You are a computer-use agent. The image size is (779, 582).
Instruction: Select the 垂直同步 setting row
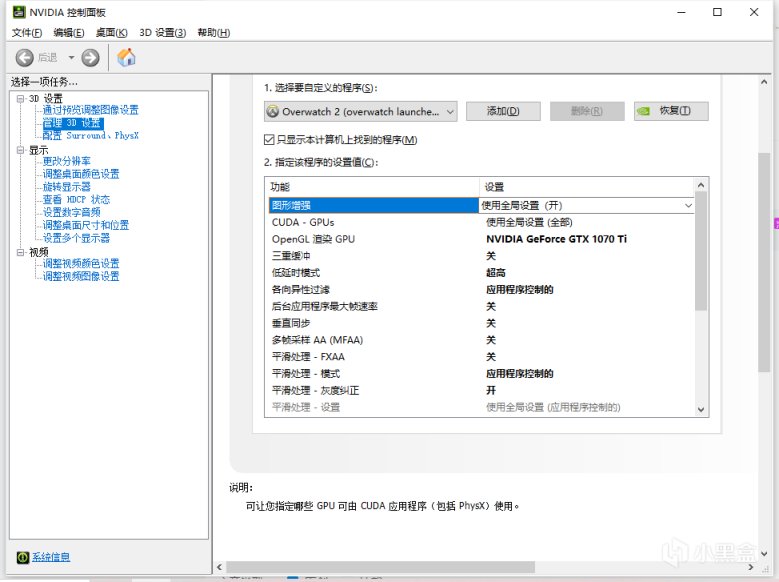tap(481, 323)
